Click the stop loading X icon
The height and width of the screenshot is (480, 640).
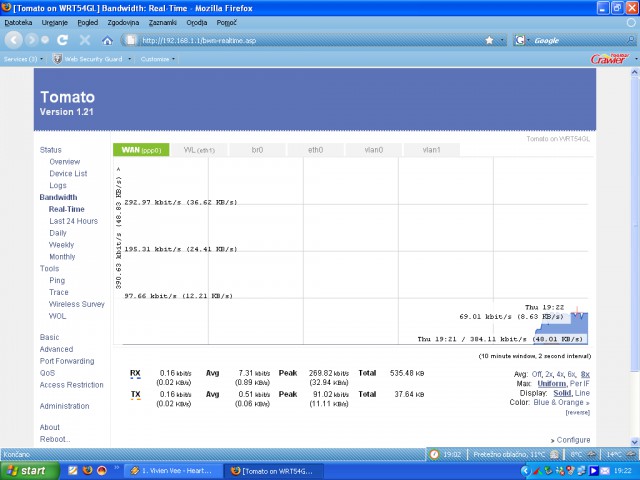coord(85,40)
